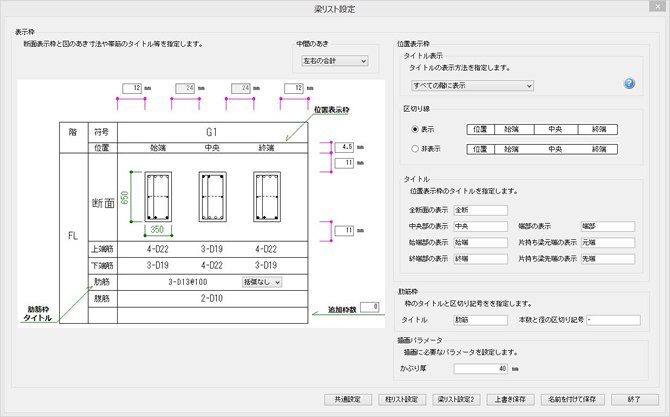Screen dimensions: 670x417
Task: Edit the 終端部の表示 field
Action: click(481, 259)
